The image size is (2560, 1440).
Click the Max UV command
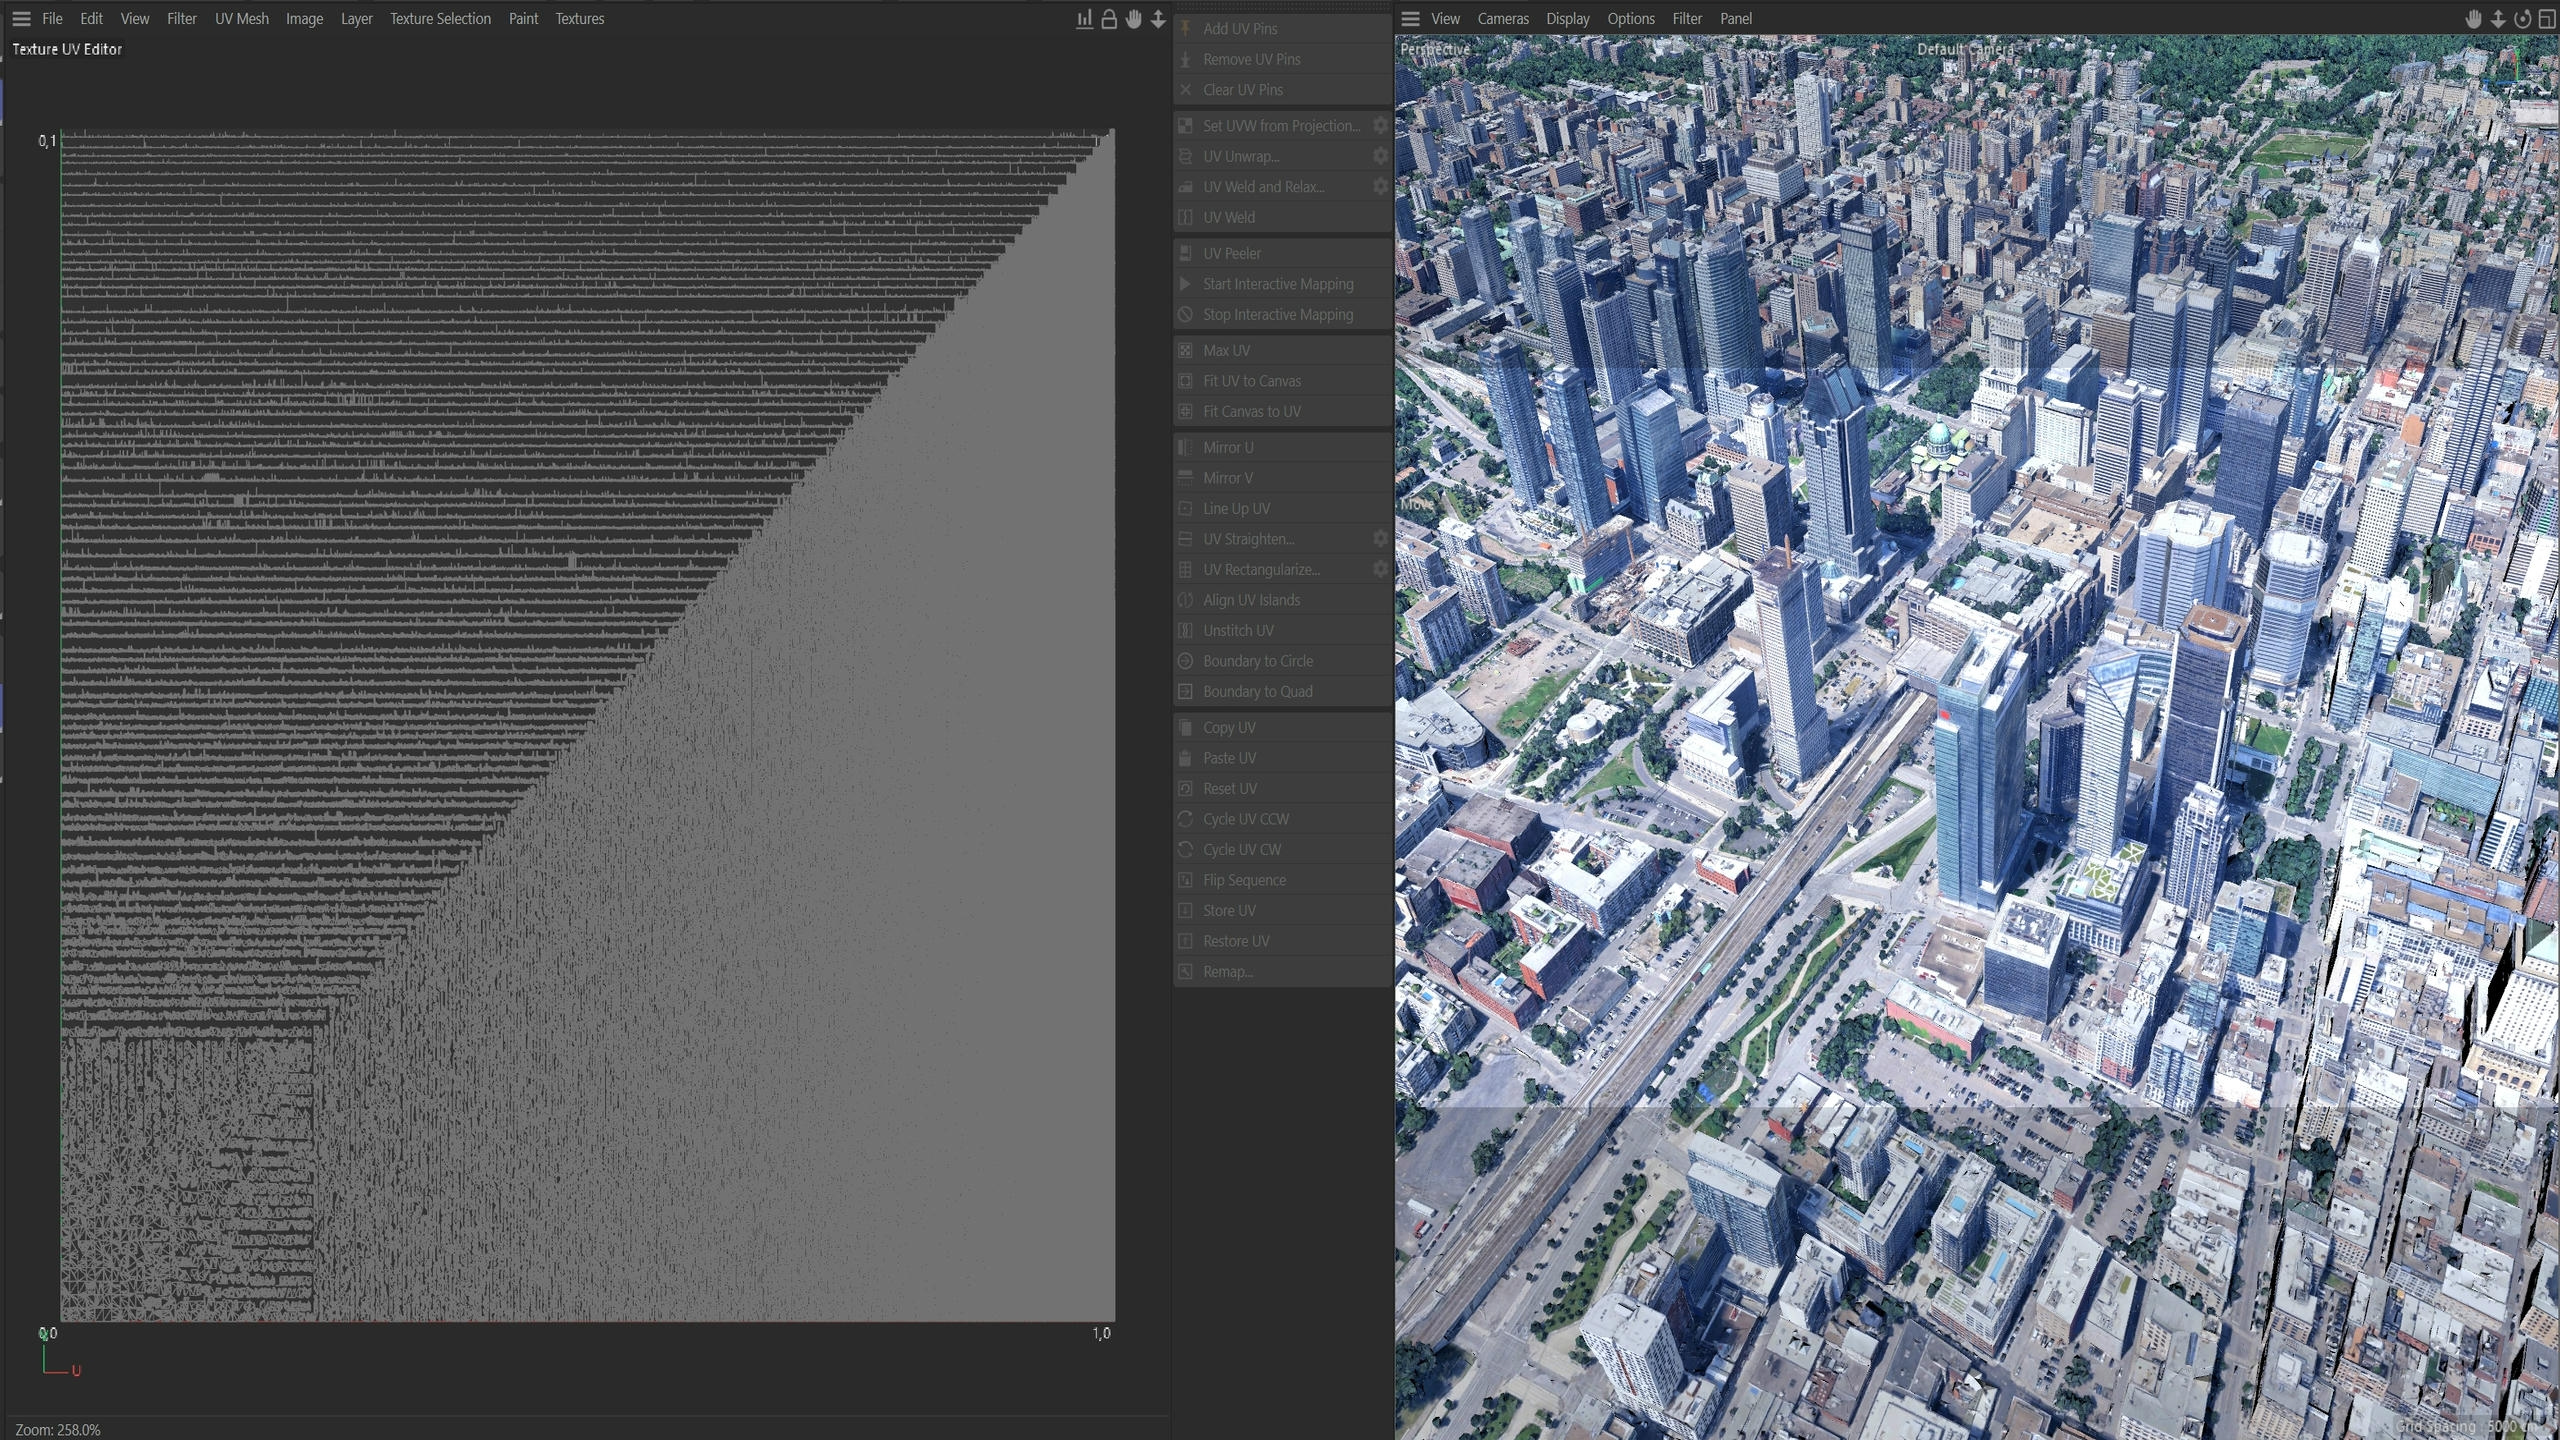tap(1282, 351)
